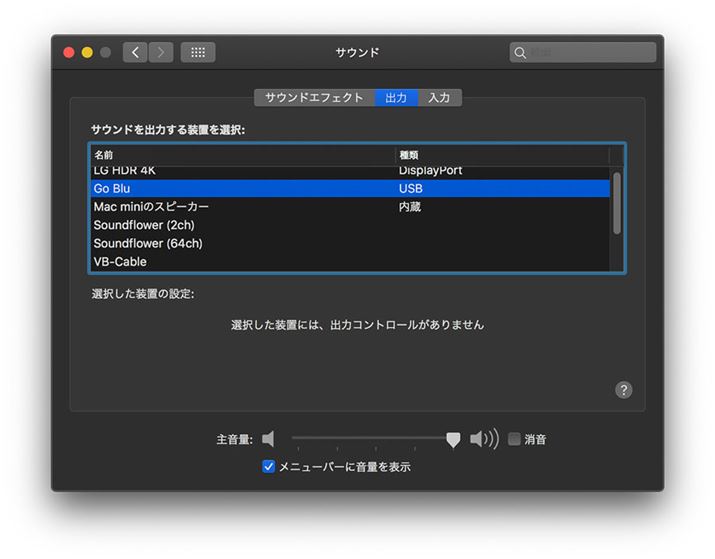Switch to the 入力 tab
The width and height of the screenshot is (715, 559).
[439, 98]
